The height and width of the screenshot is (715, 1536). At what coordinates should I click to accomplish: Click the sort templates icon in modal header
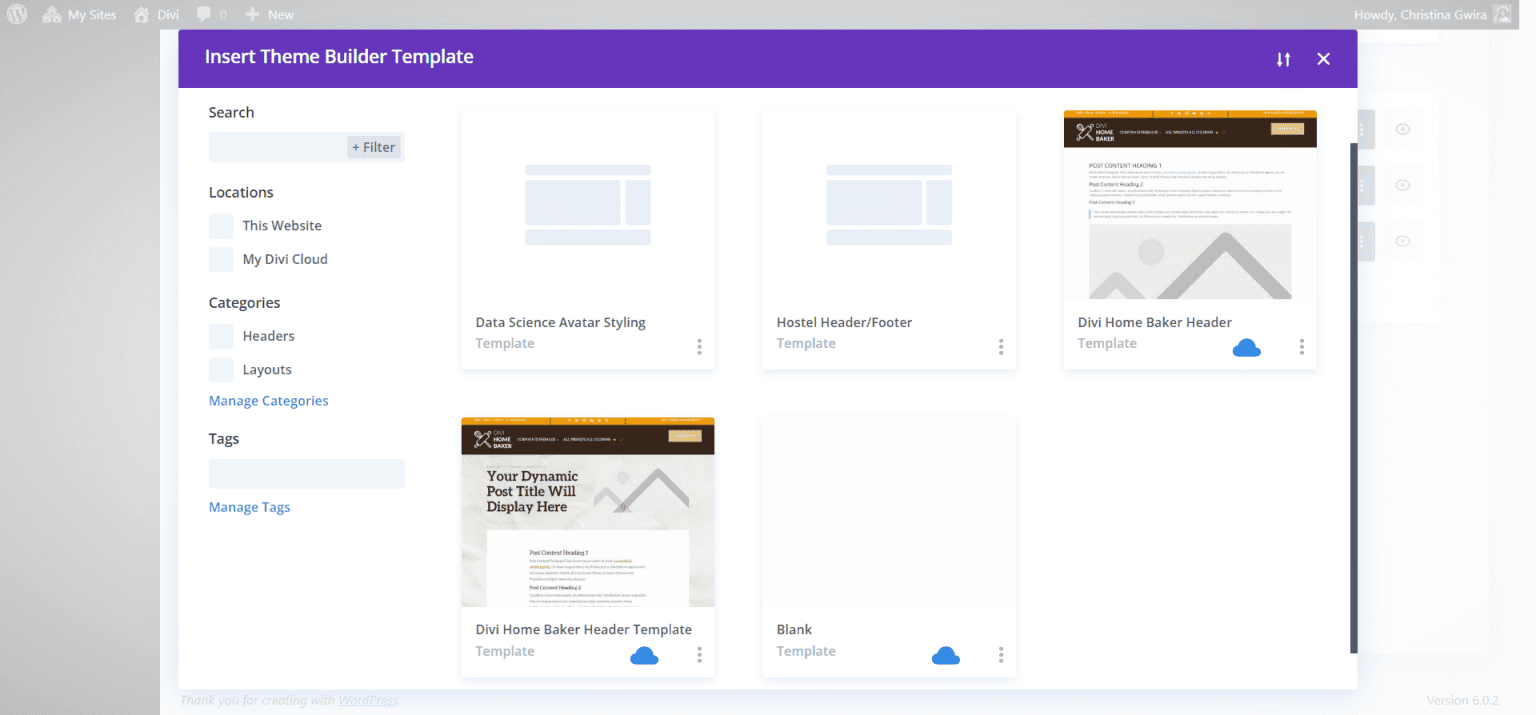tap(1283, 59)
